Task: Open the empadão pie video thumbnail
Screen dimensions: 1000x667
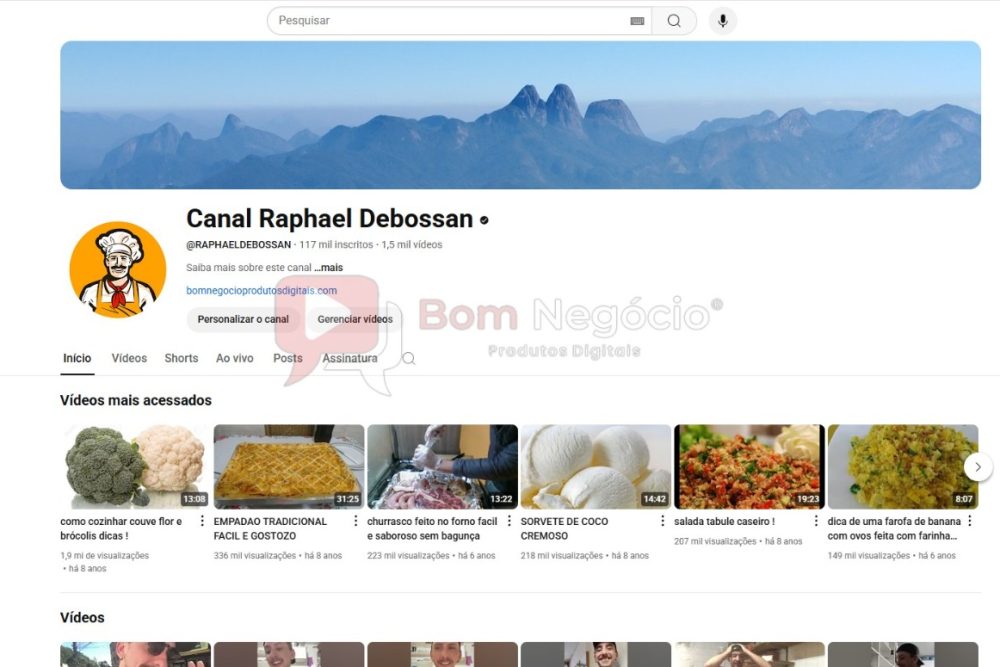Action: [x=289, y=467]
